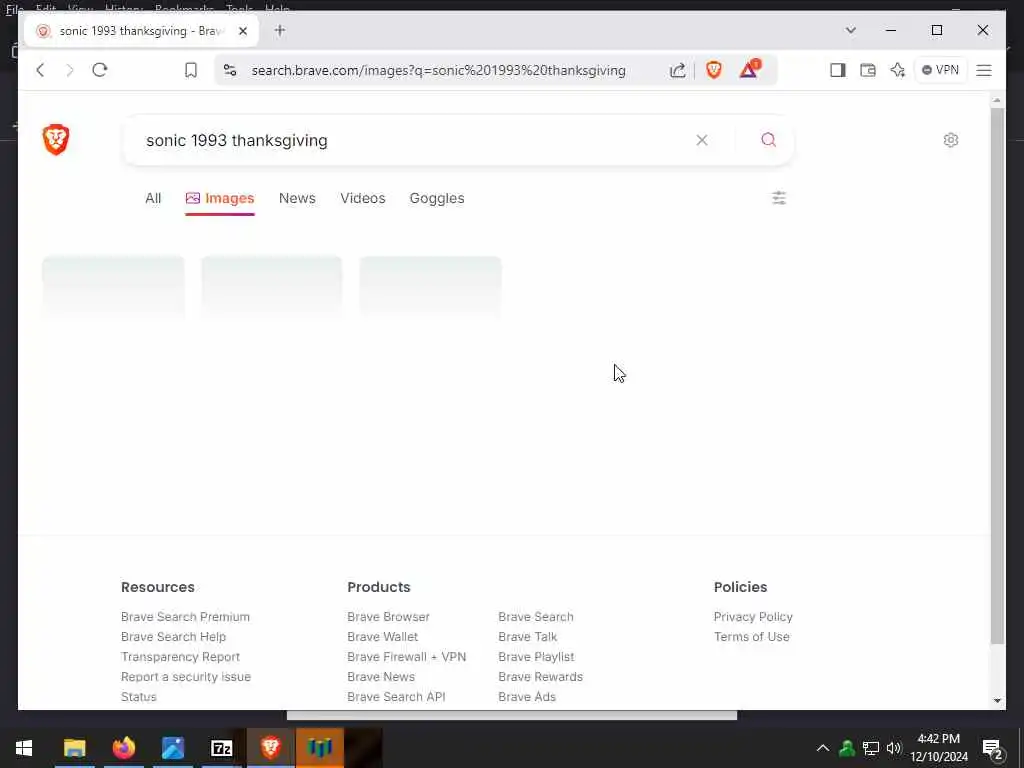
Task: Switch to the Videos tab
Action: (362, 198)
